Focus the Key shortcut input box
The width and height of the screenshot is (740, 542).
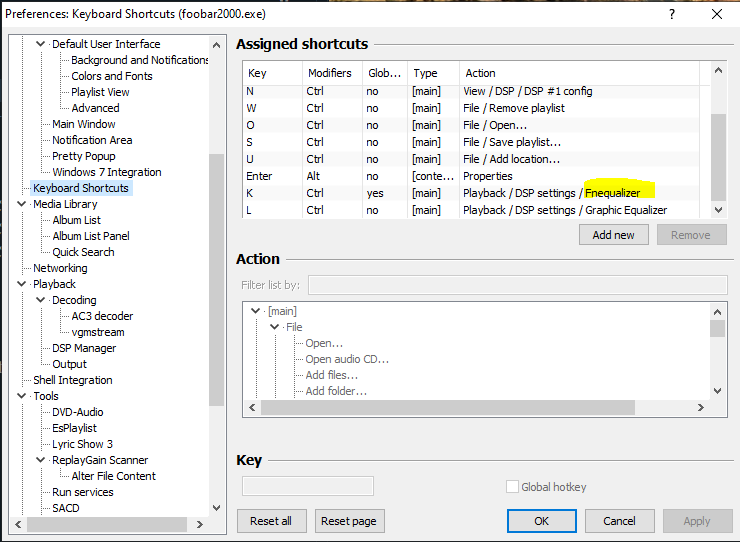(308, 486)
